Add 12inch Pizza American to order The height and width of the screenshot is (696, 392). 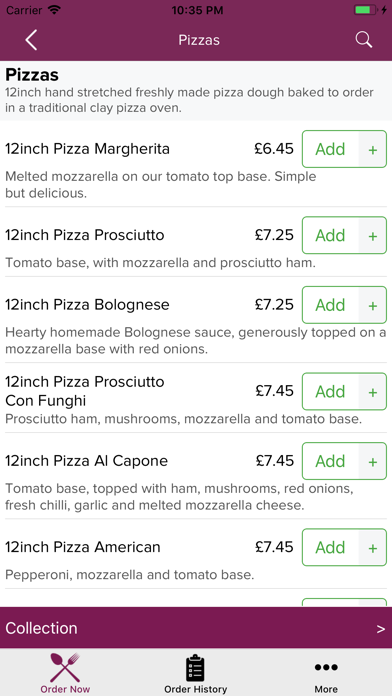[330, 547]
